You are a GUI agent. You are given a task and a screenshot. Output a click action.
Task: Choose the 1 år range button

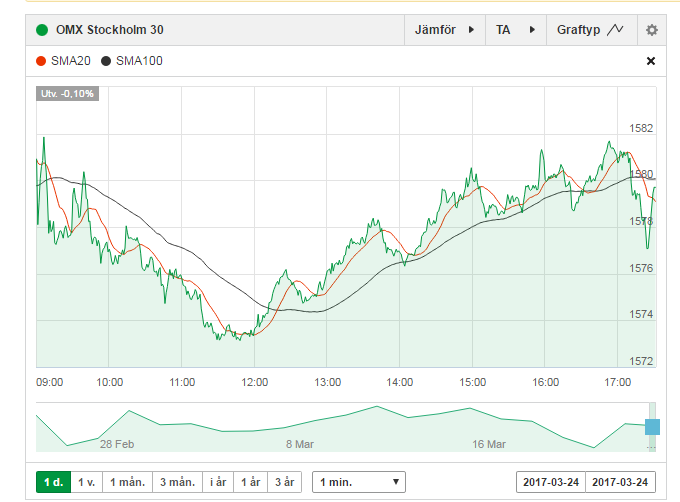[251, 482]
